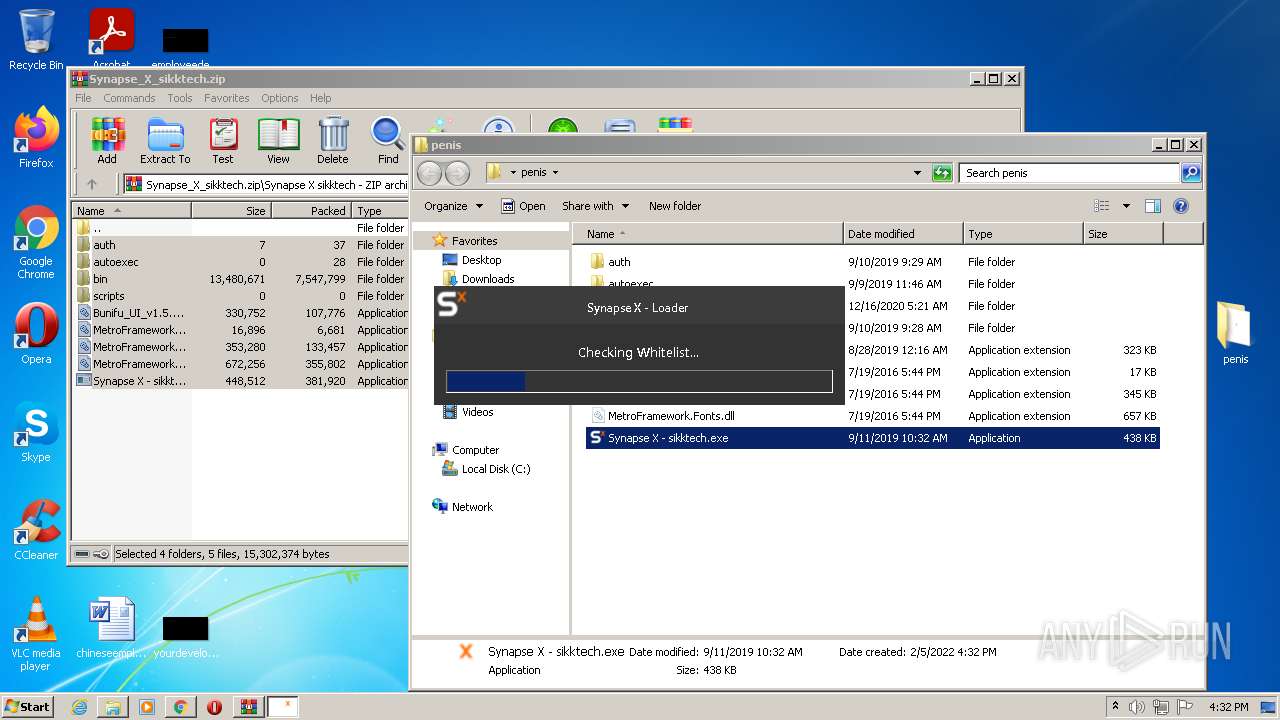Viewport: 1280px width, 720px height.
Task: Open WinRAR Help menu
Action: [320, 98]
